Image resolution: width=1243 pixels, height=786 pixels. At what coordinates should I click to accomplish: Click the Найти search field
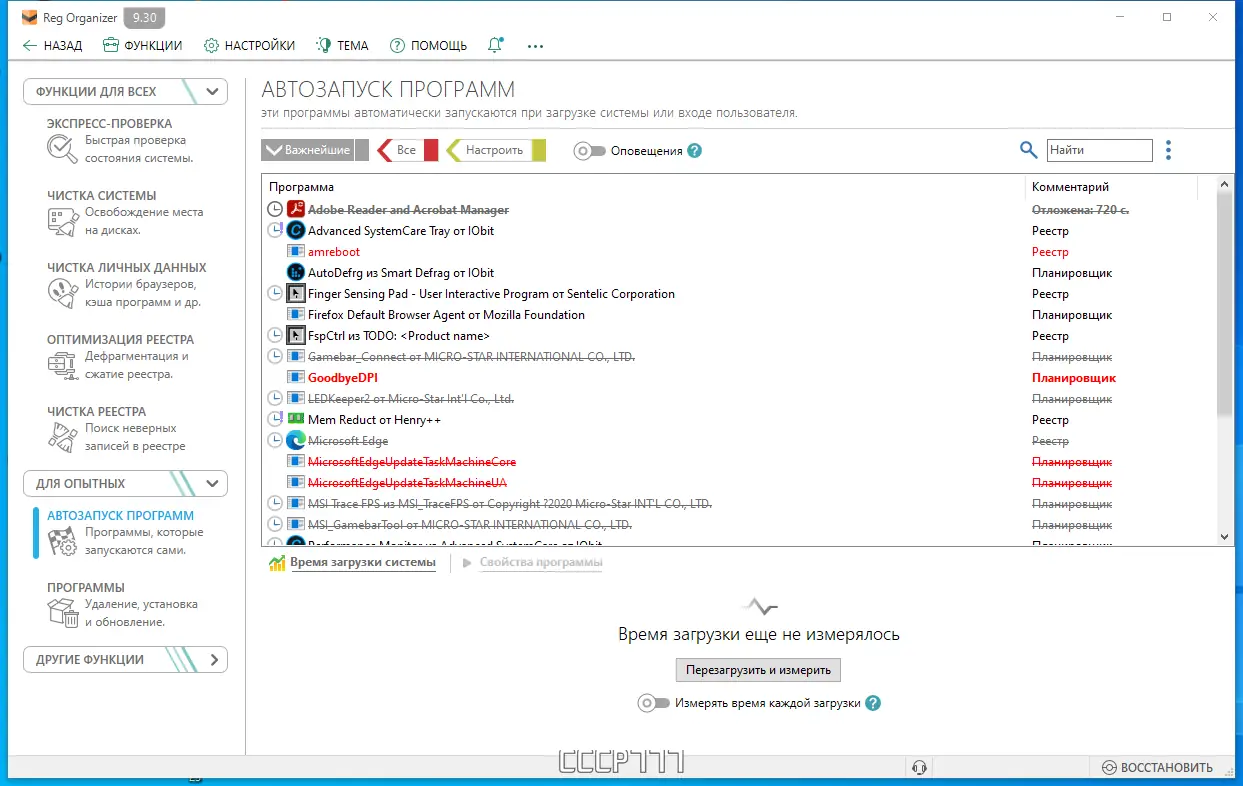click(x=1099, y=150)
